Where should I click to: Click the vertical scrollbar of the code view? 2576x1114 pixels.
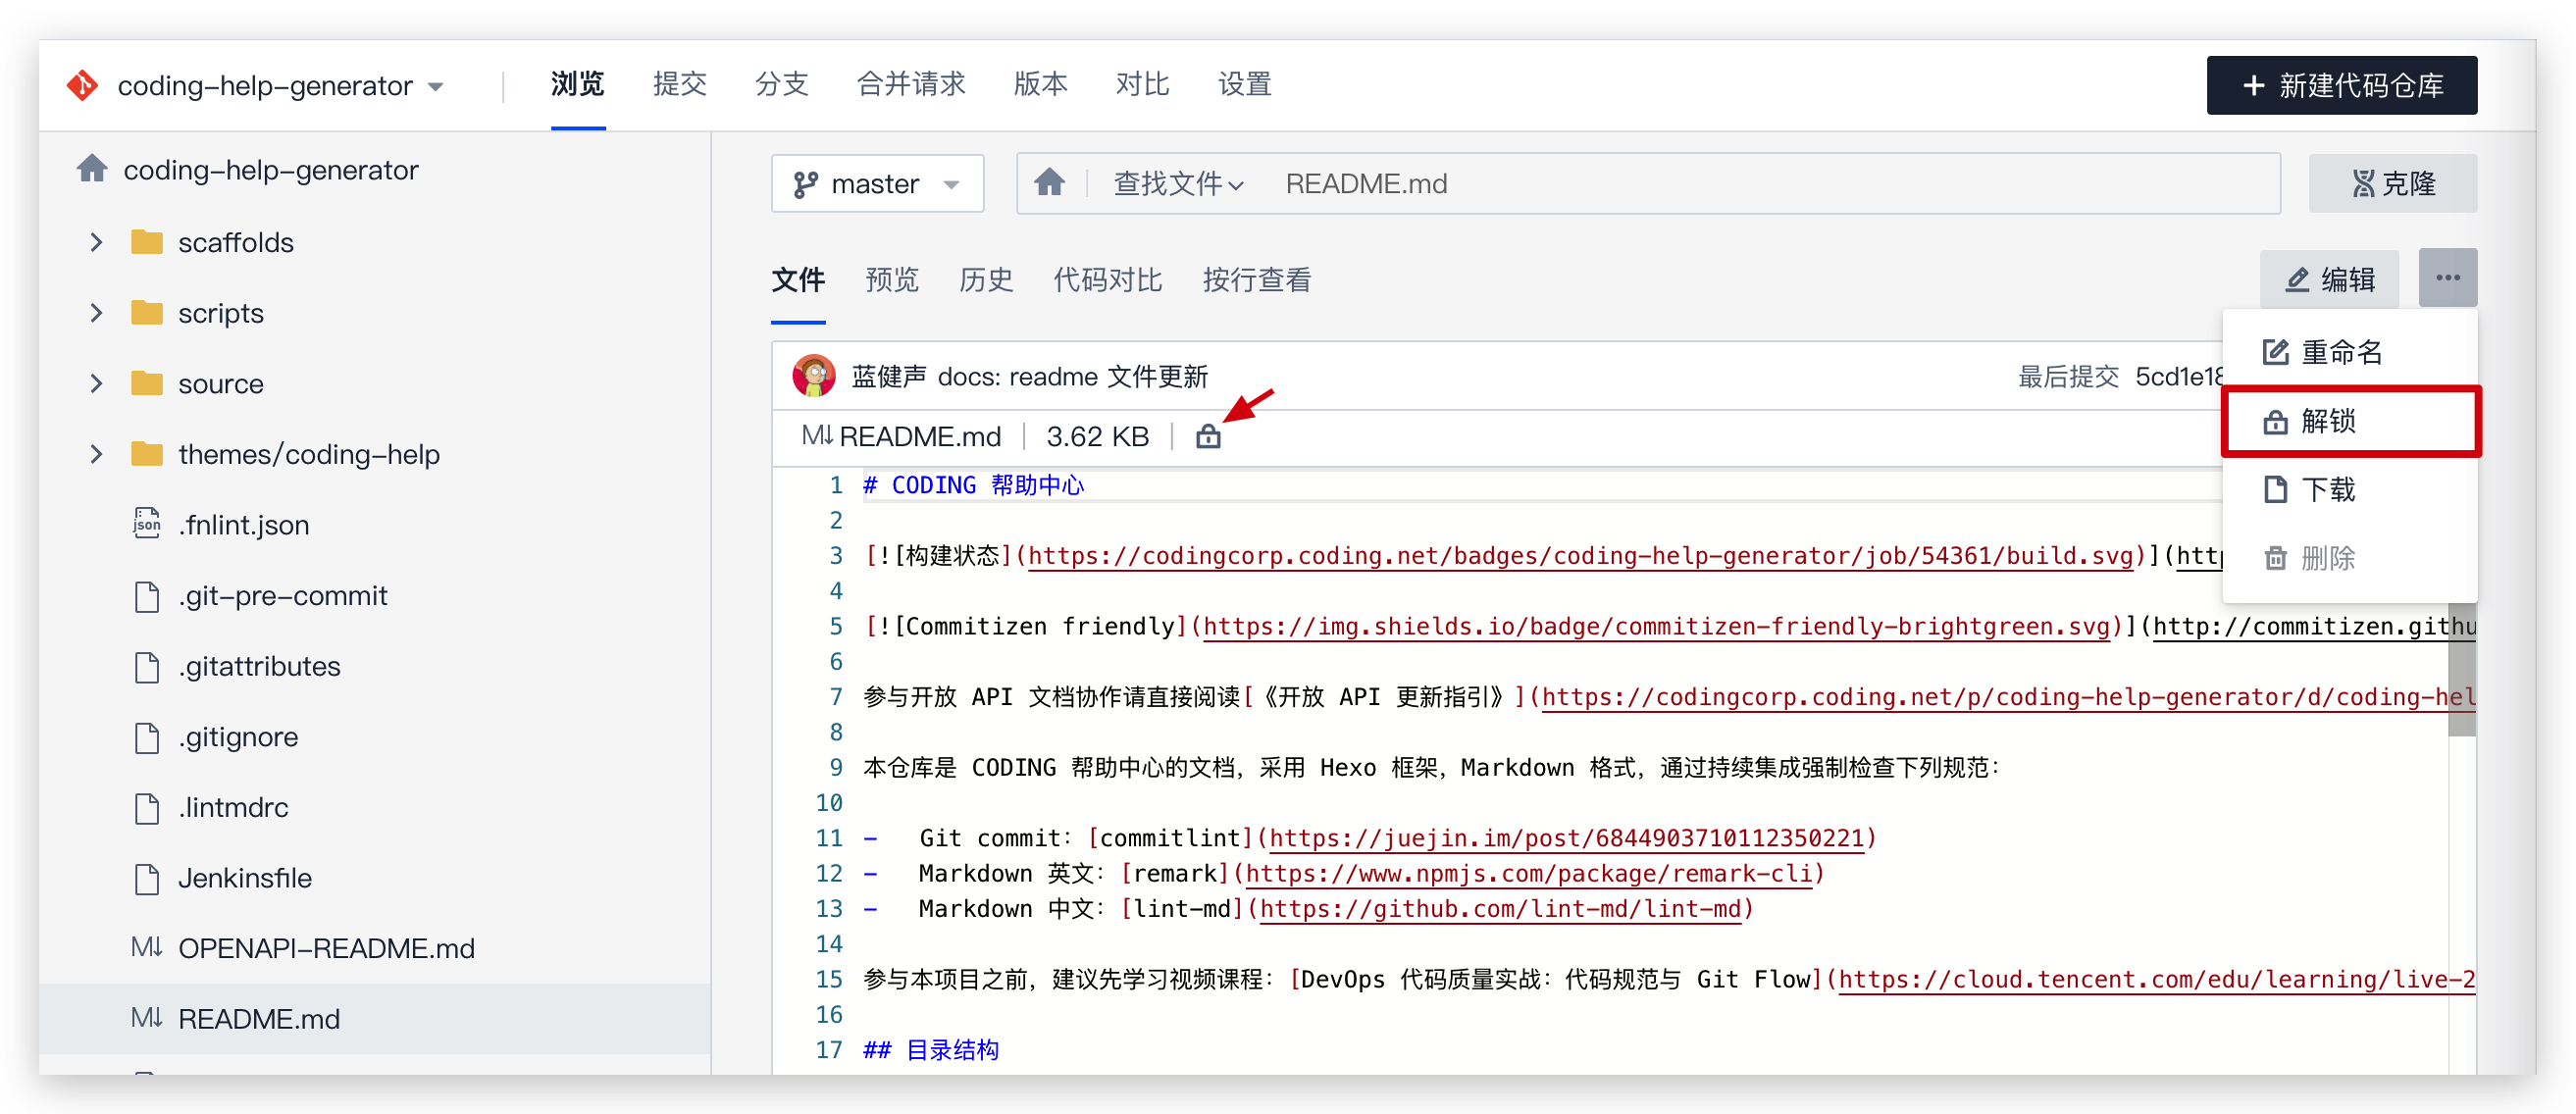pos(2461,670)
